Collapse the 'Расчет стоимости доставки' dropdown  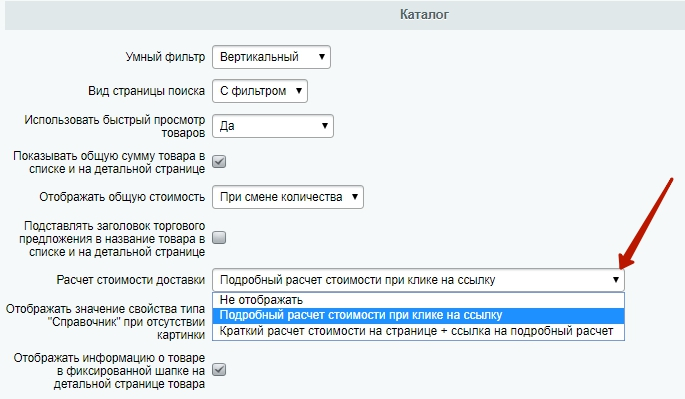point(419,280)
